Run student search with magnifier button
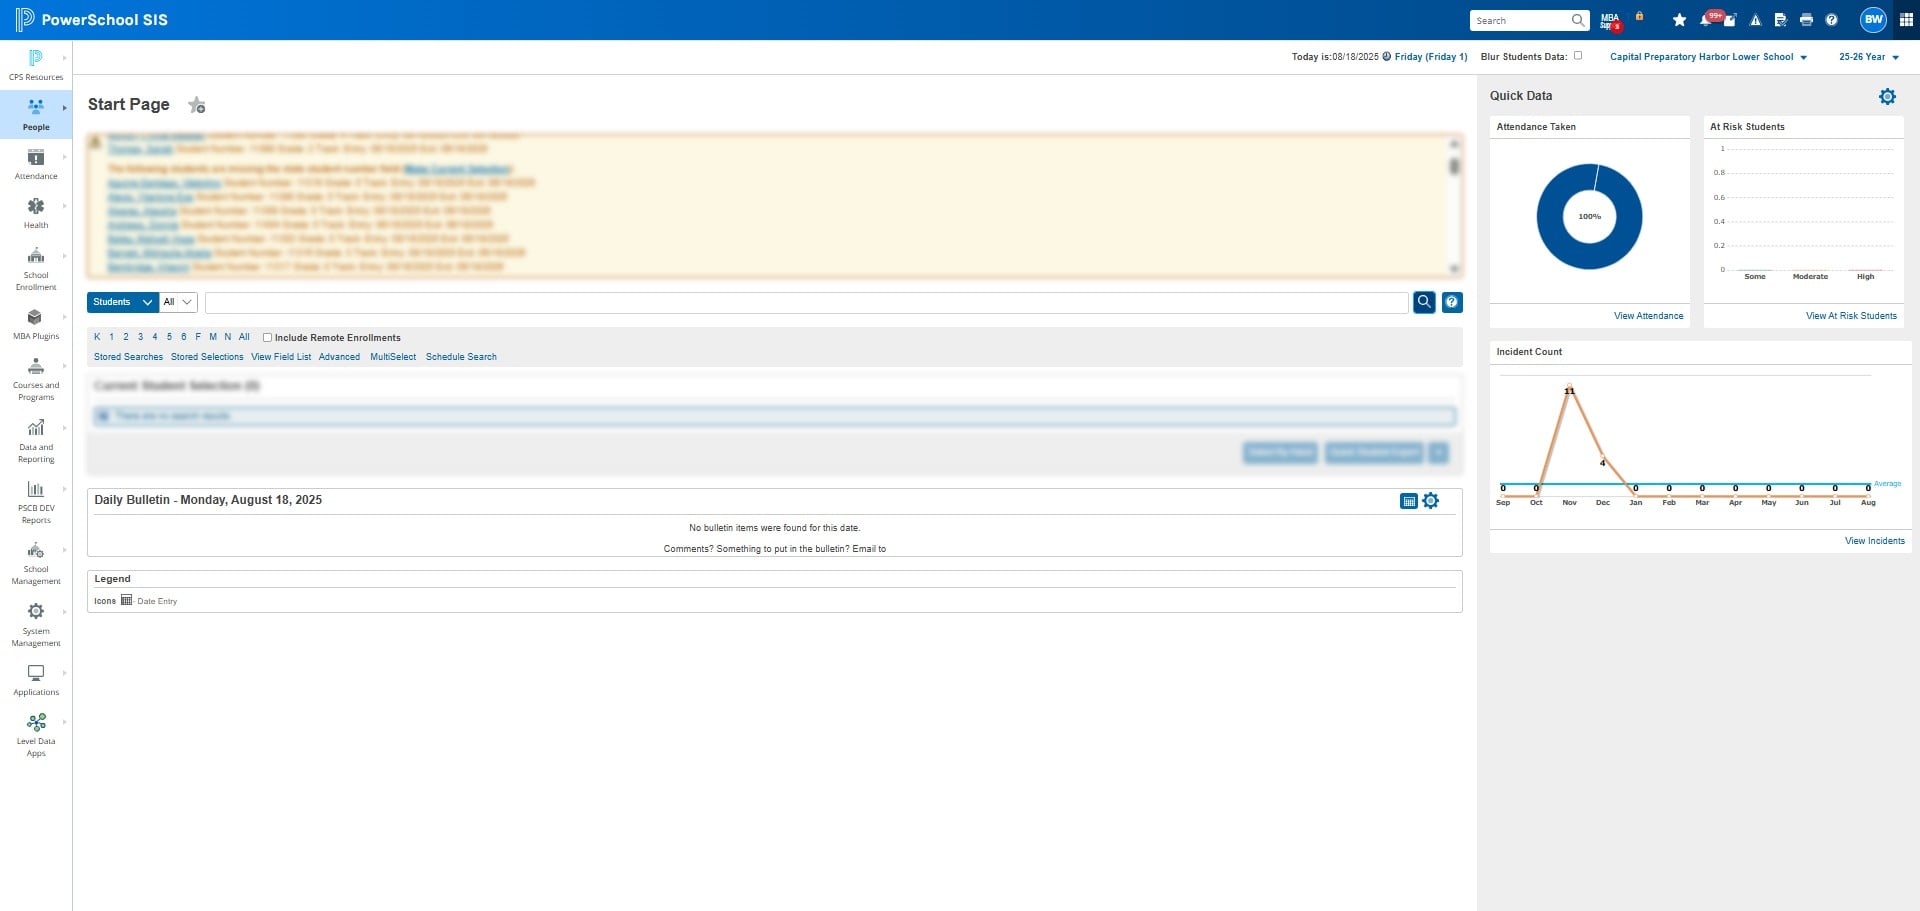1920x911 pixels. point(1424,302)
